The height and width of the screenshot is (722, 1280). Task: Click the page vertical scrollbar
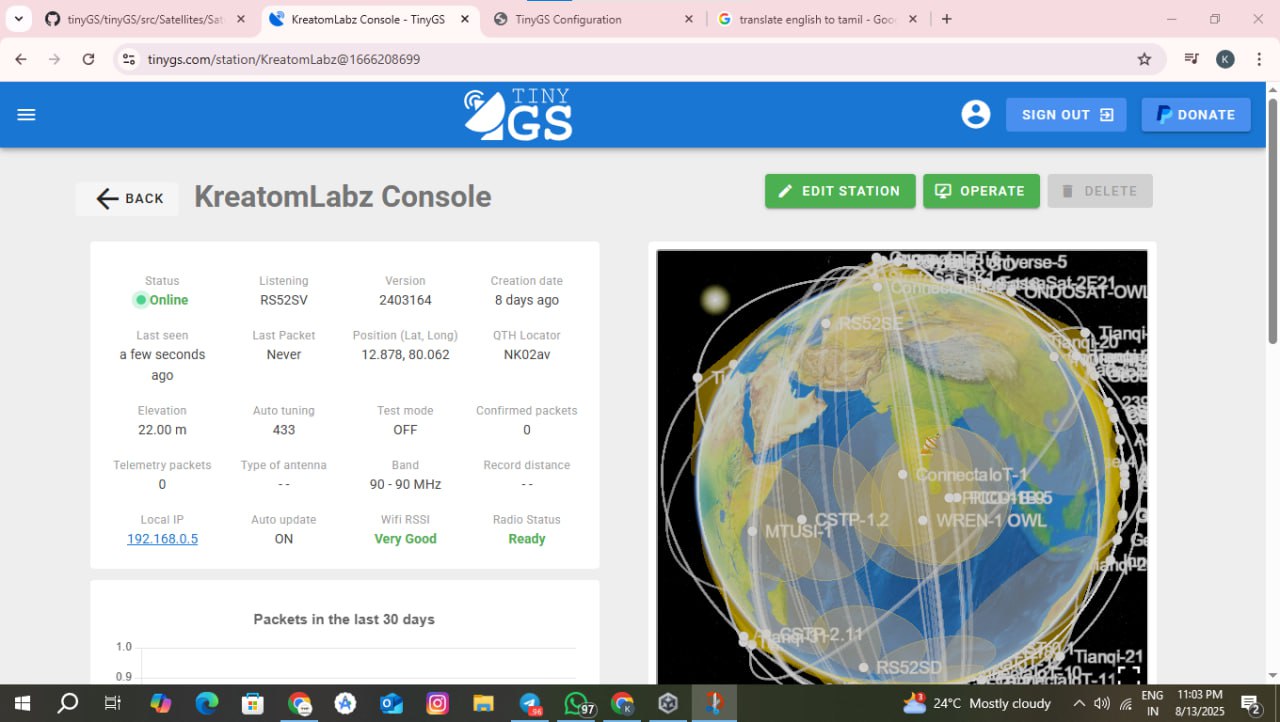pyautogui.click(x=1272, y=220)
